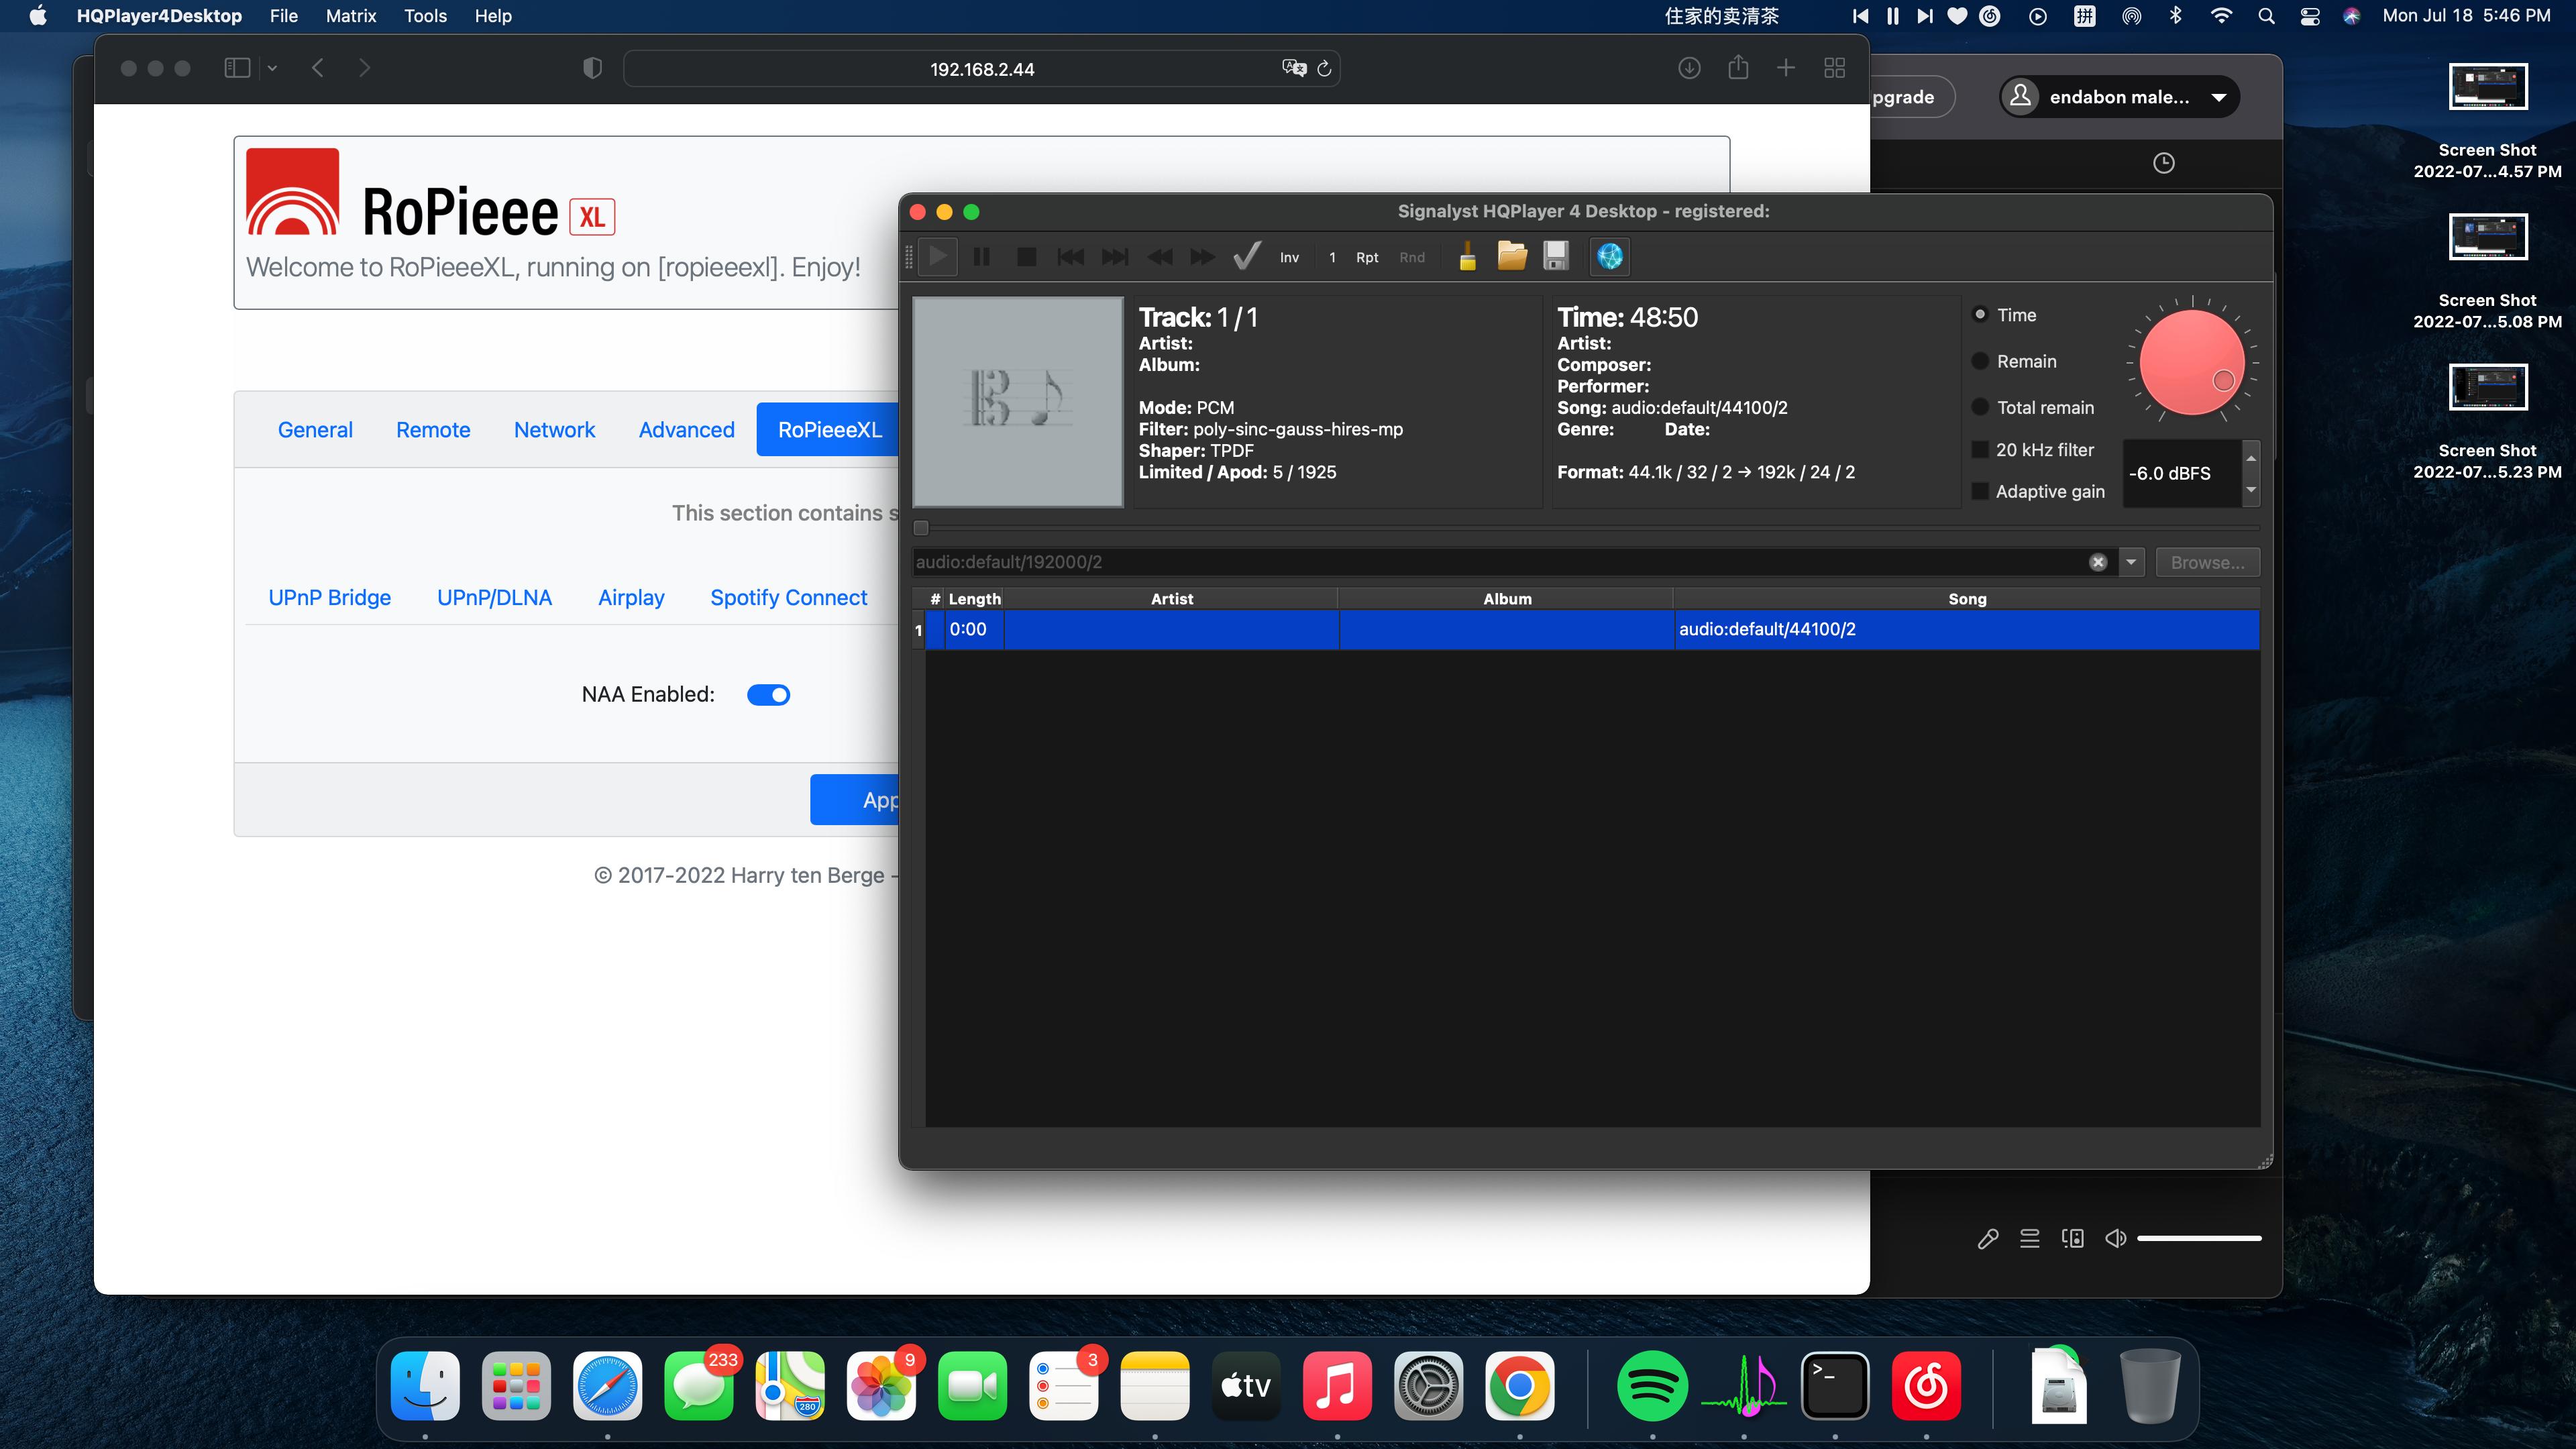2576x1449 pixels.
Task: Open the Spotify Connect settings link
Action: (x=789, y=597)
